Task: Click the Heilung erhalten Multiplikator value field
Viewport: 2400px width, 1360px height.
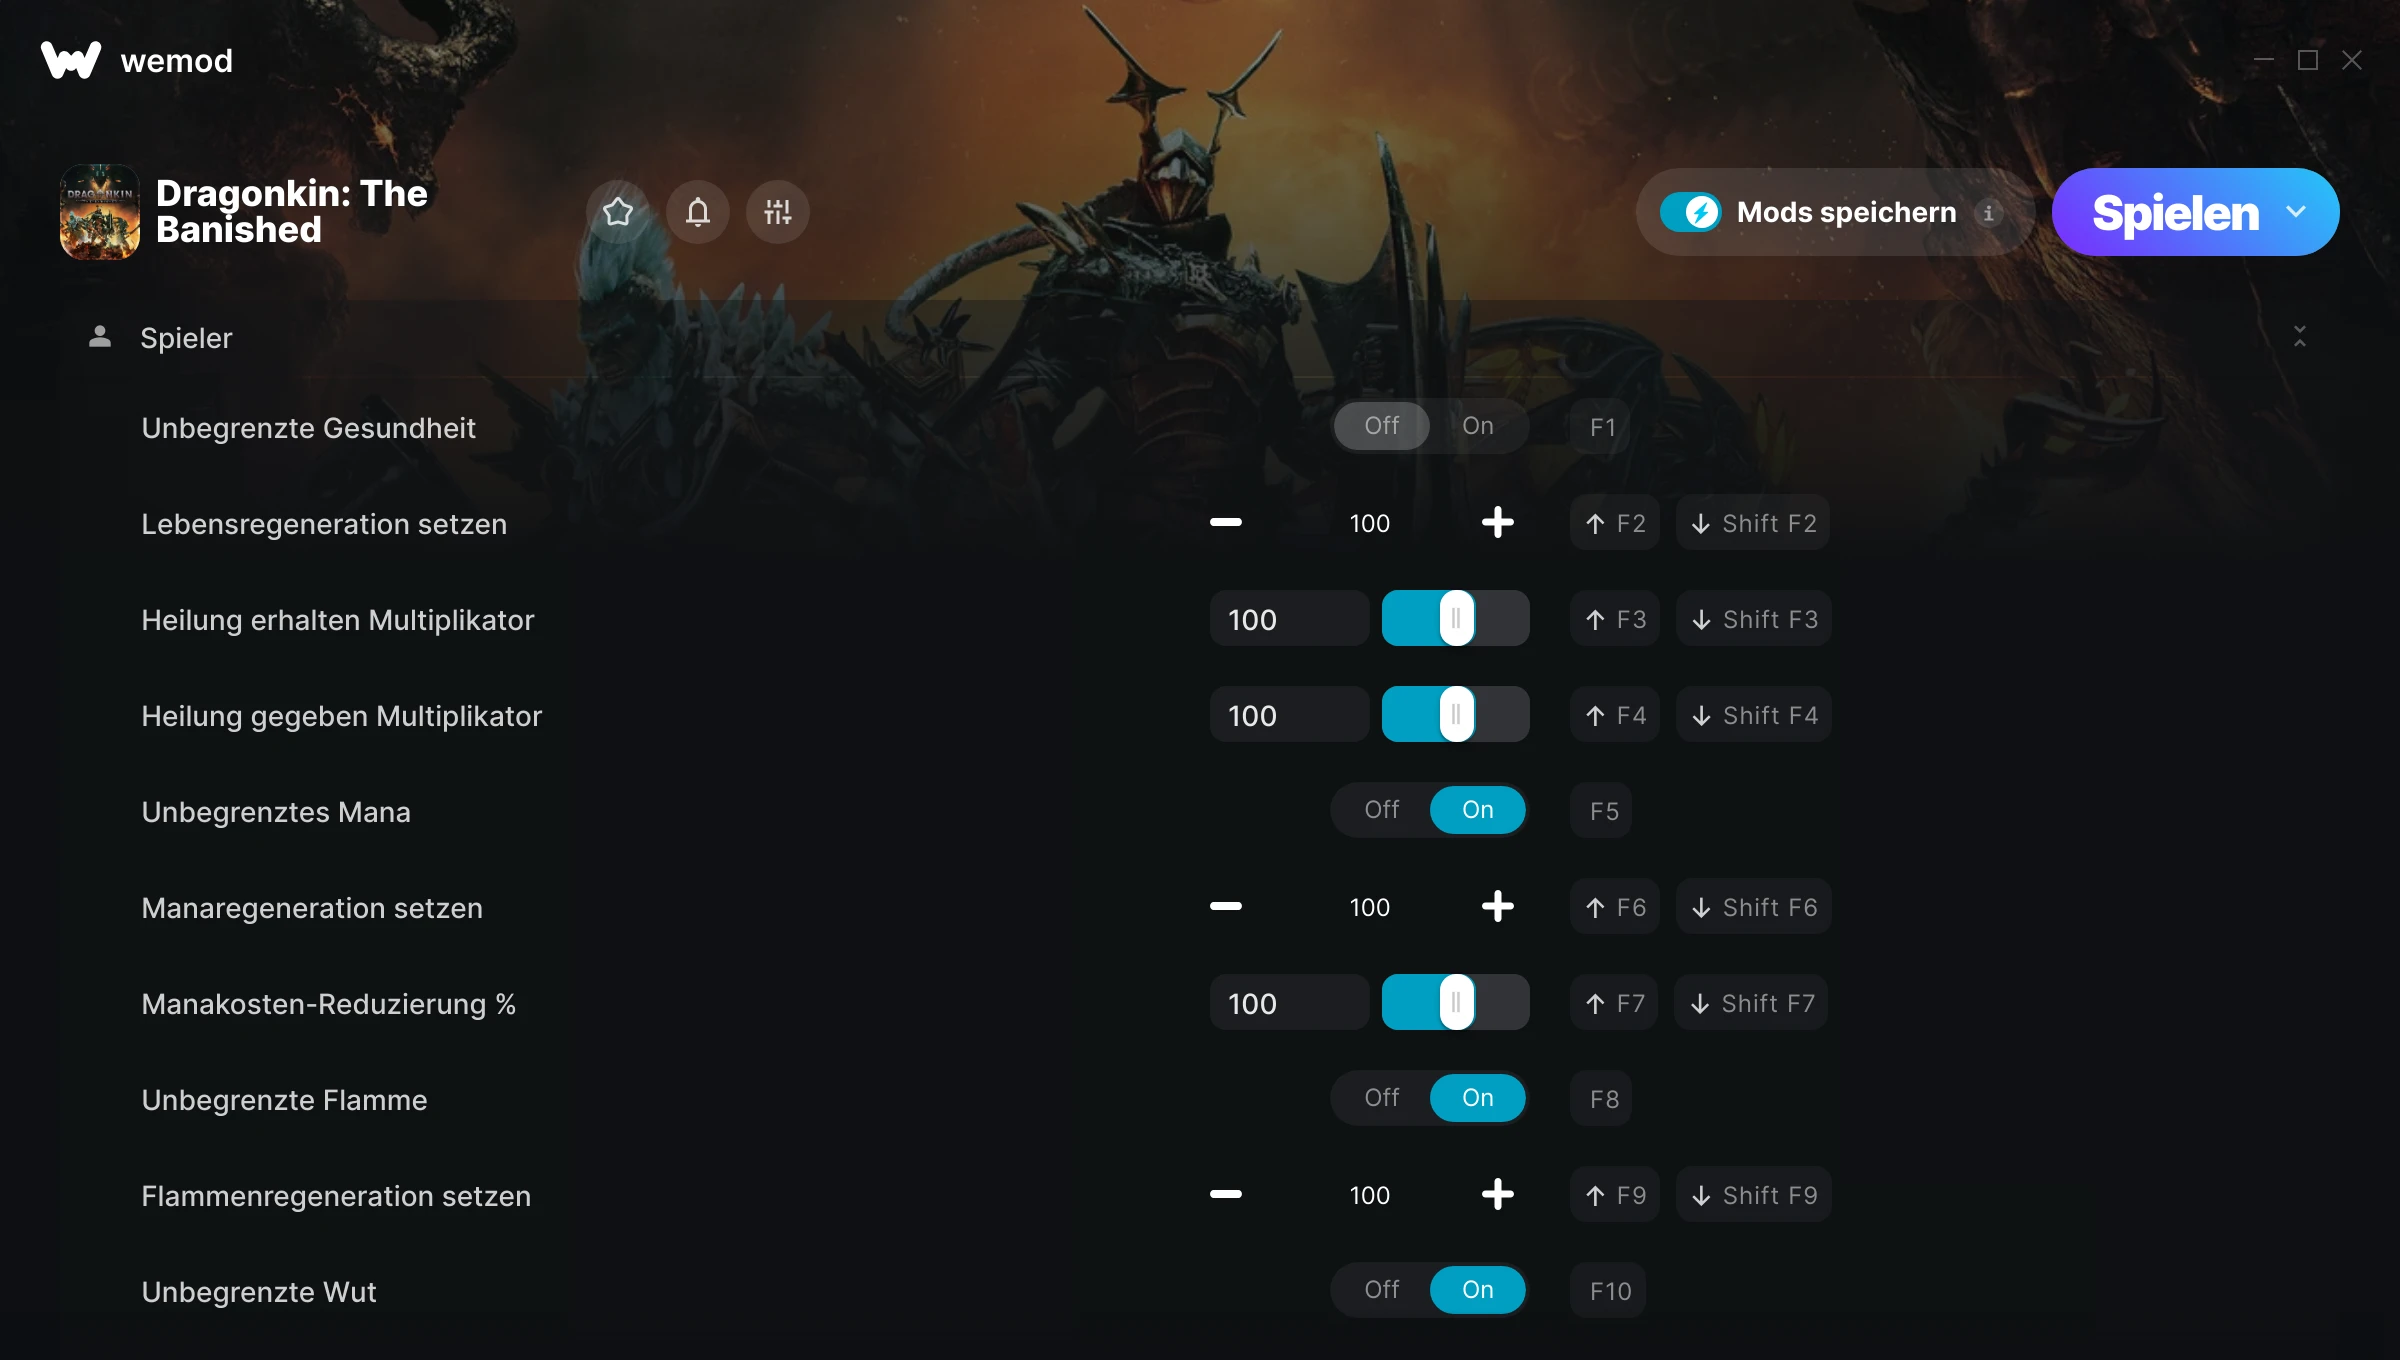Action: click(x=1290, y=619)
